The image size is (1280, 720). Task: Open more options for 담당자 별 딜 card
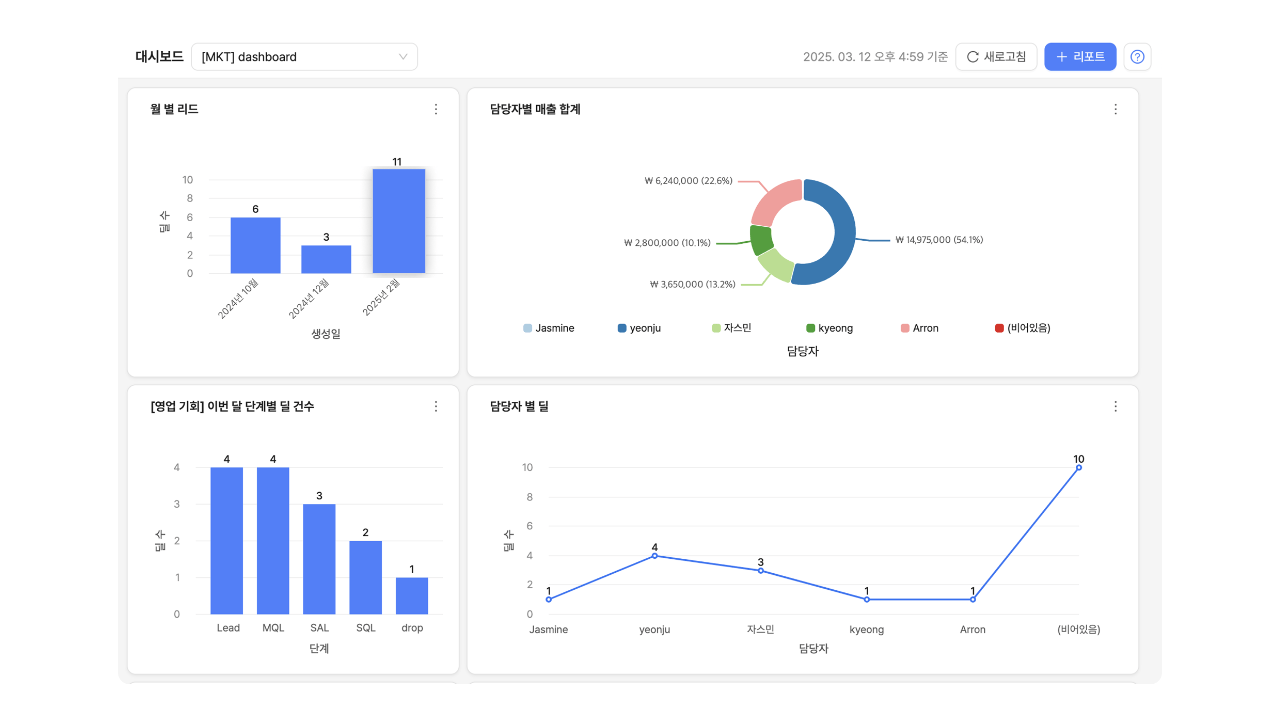(x=1115, y=406)
